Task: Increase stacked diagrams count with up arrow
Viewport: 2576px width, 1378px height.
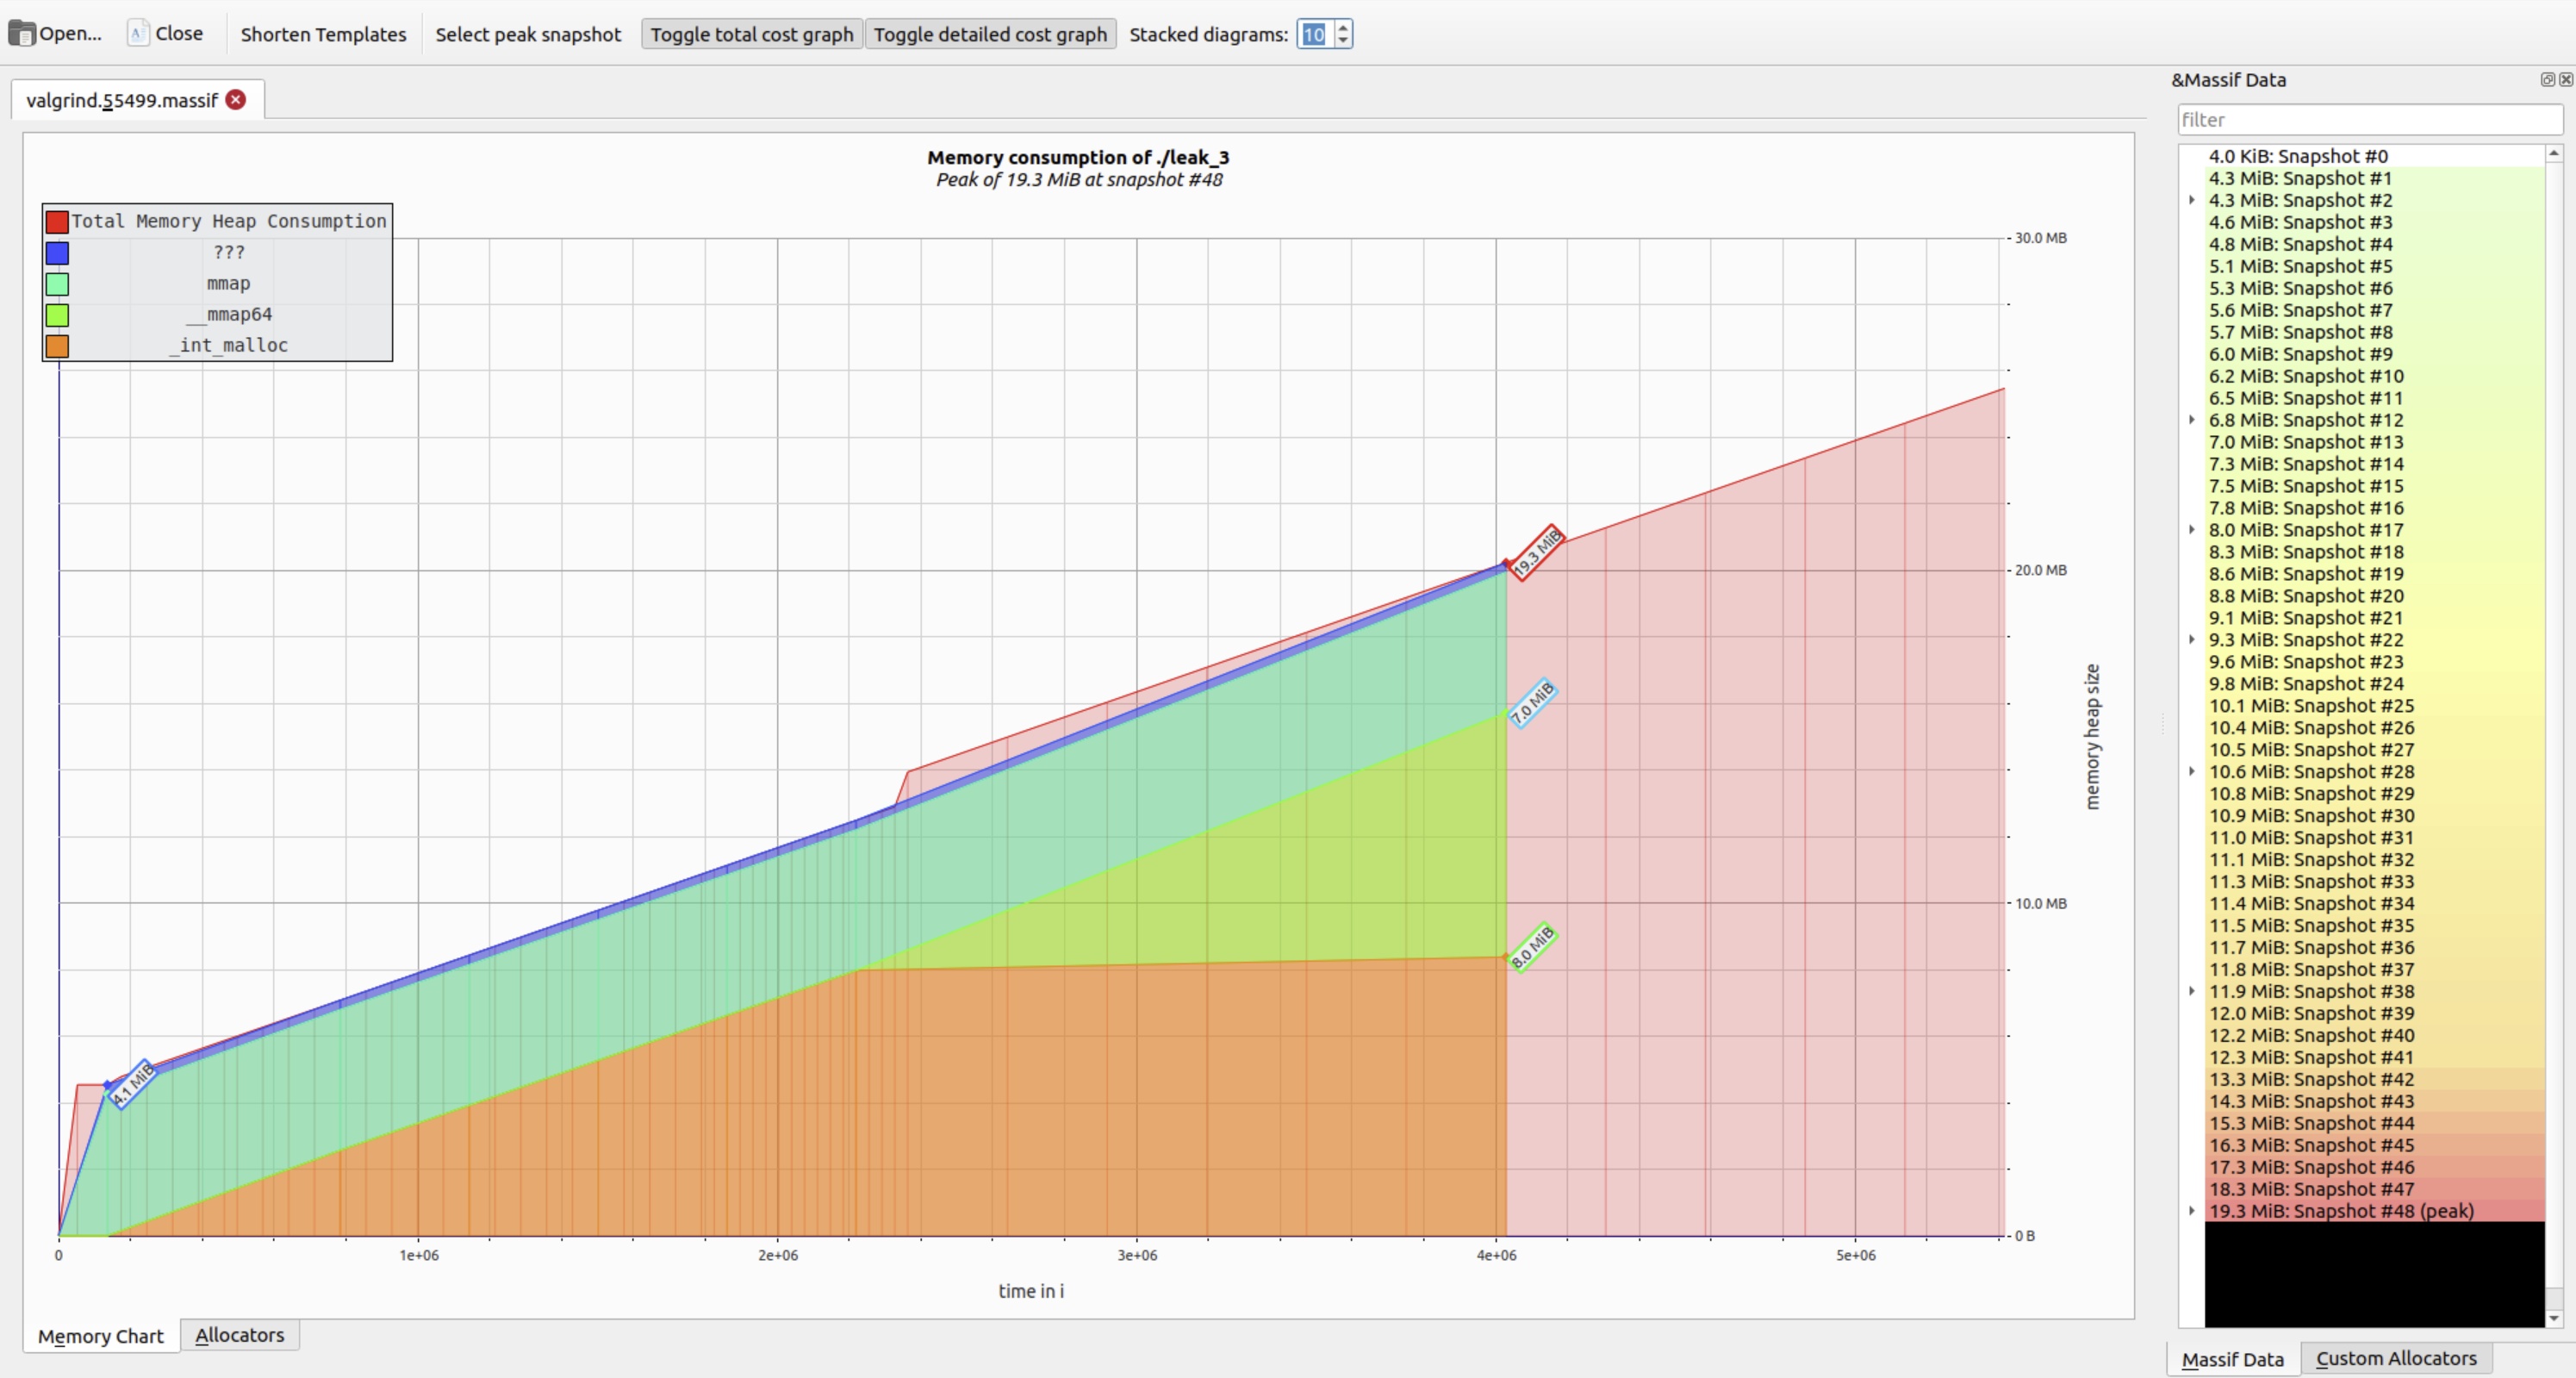Action: 1343,27
